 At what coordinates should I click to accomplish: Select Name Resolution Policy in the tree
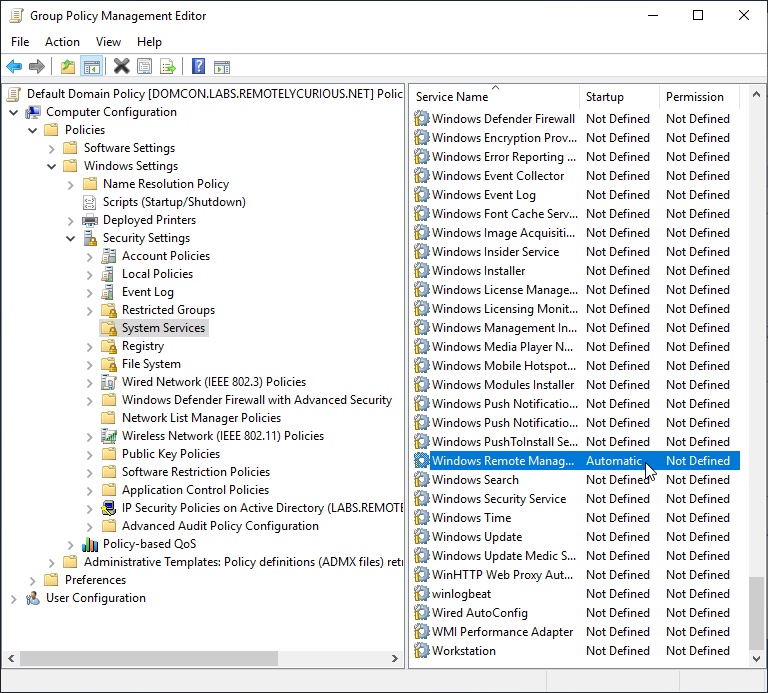[x=166, y=184]
